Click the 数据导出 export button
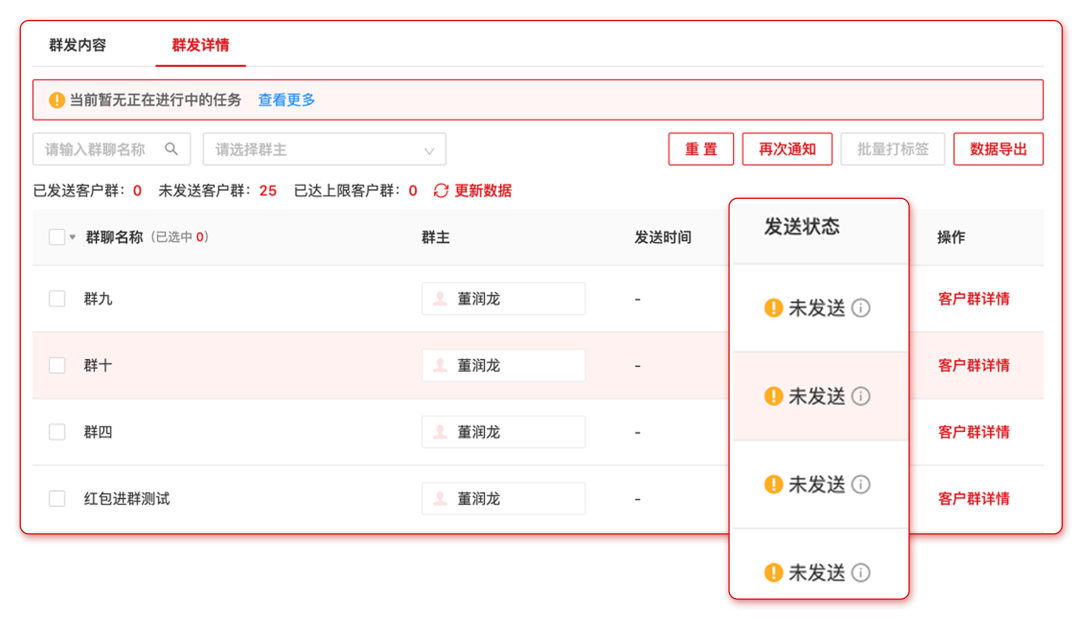 click(998, 149)
